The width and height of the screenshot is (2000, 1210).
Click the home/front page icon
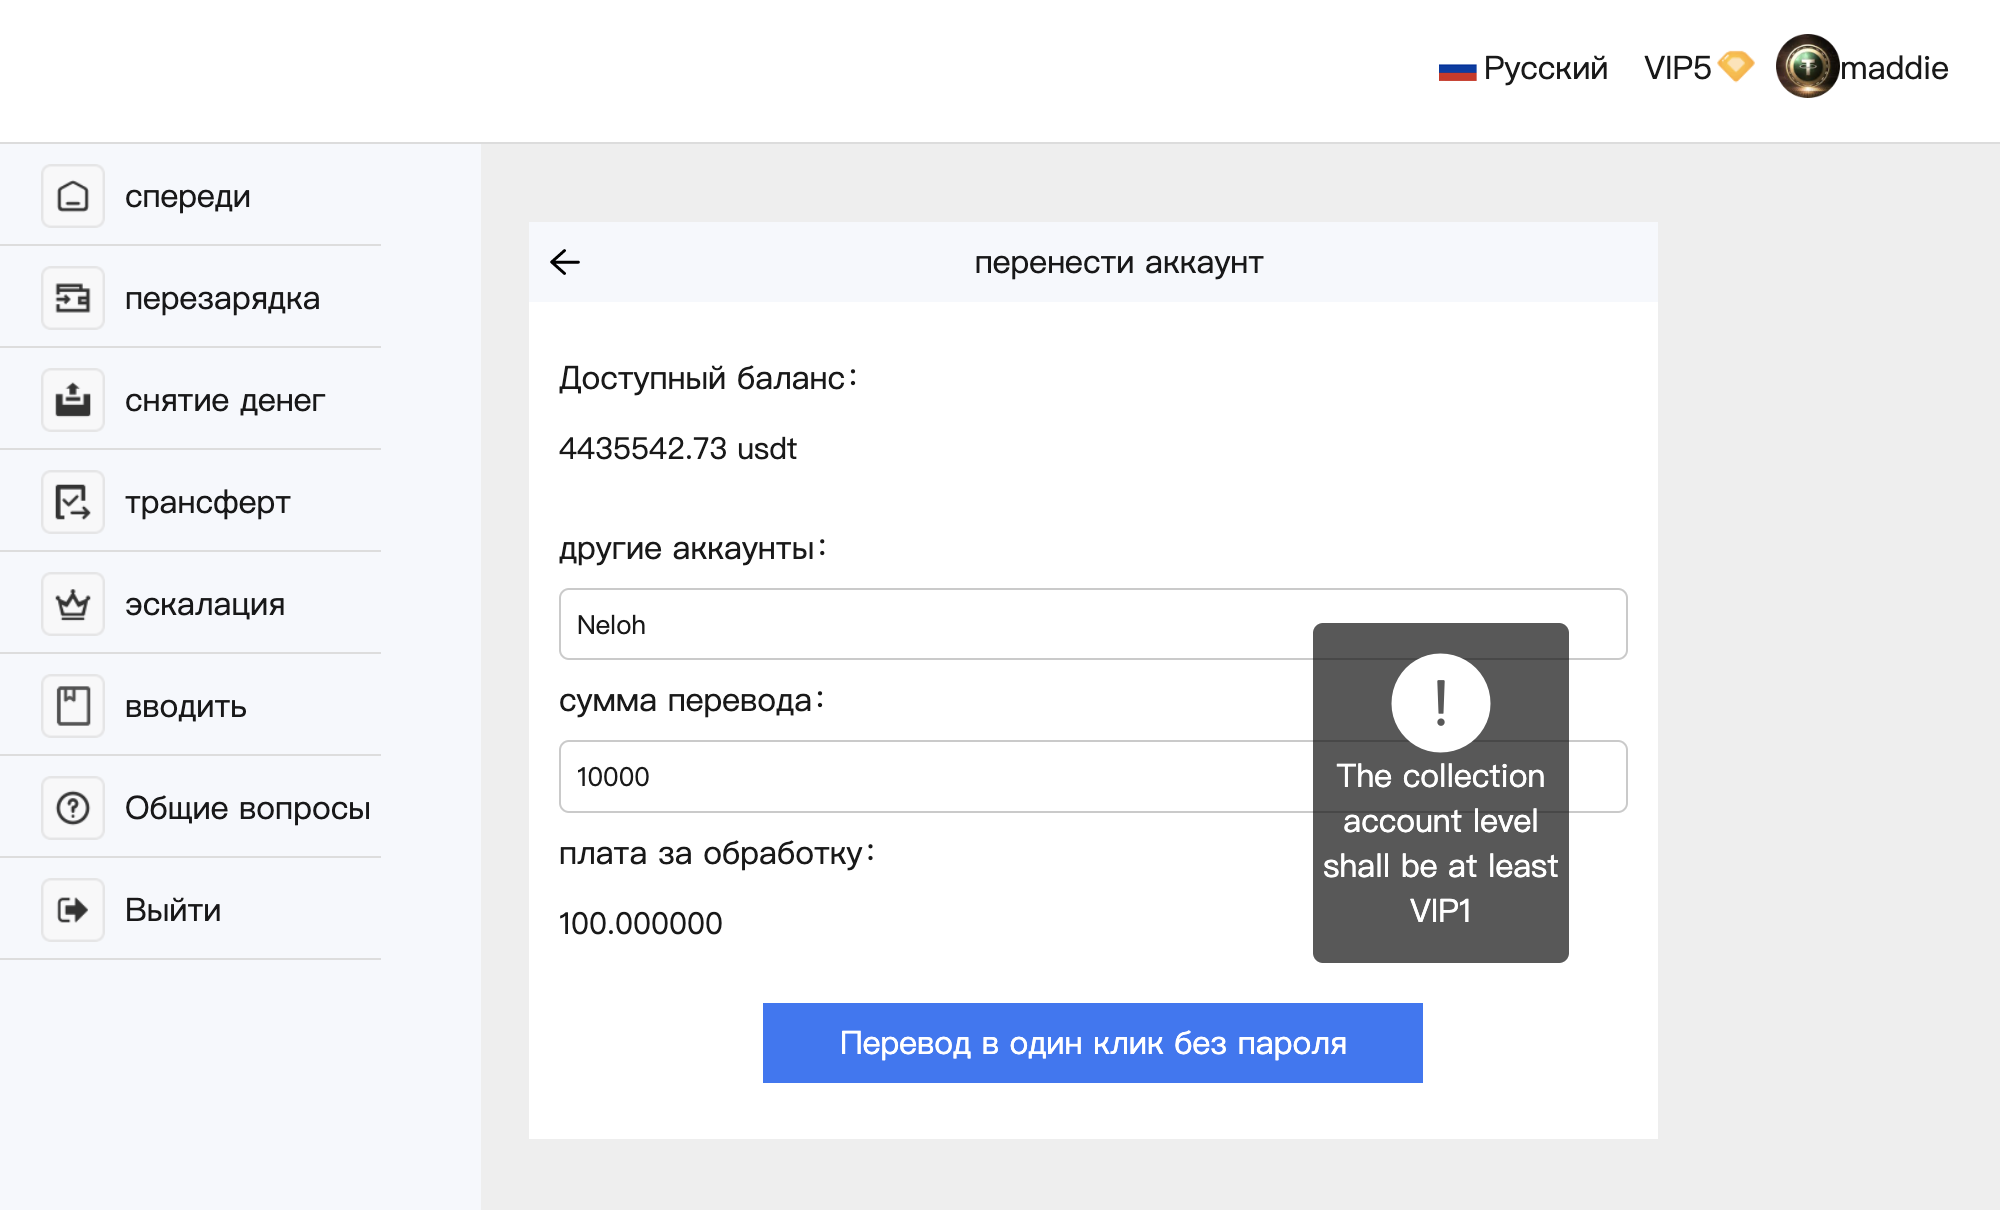[73, 194]
